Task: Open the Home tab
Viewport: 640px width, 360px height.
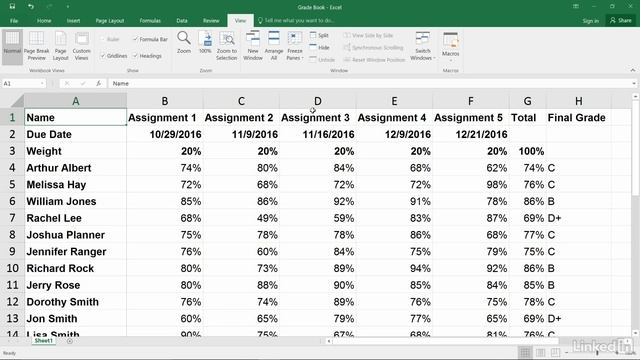Action: tap(44, 20)
